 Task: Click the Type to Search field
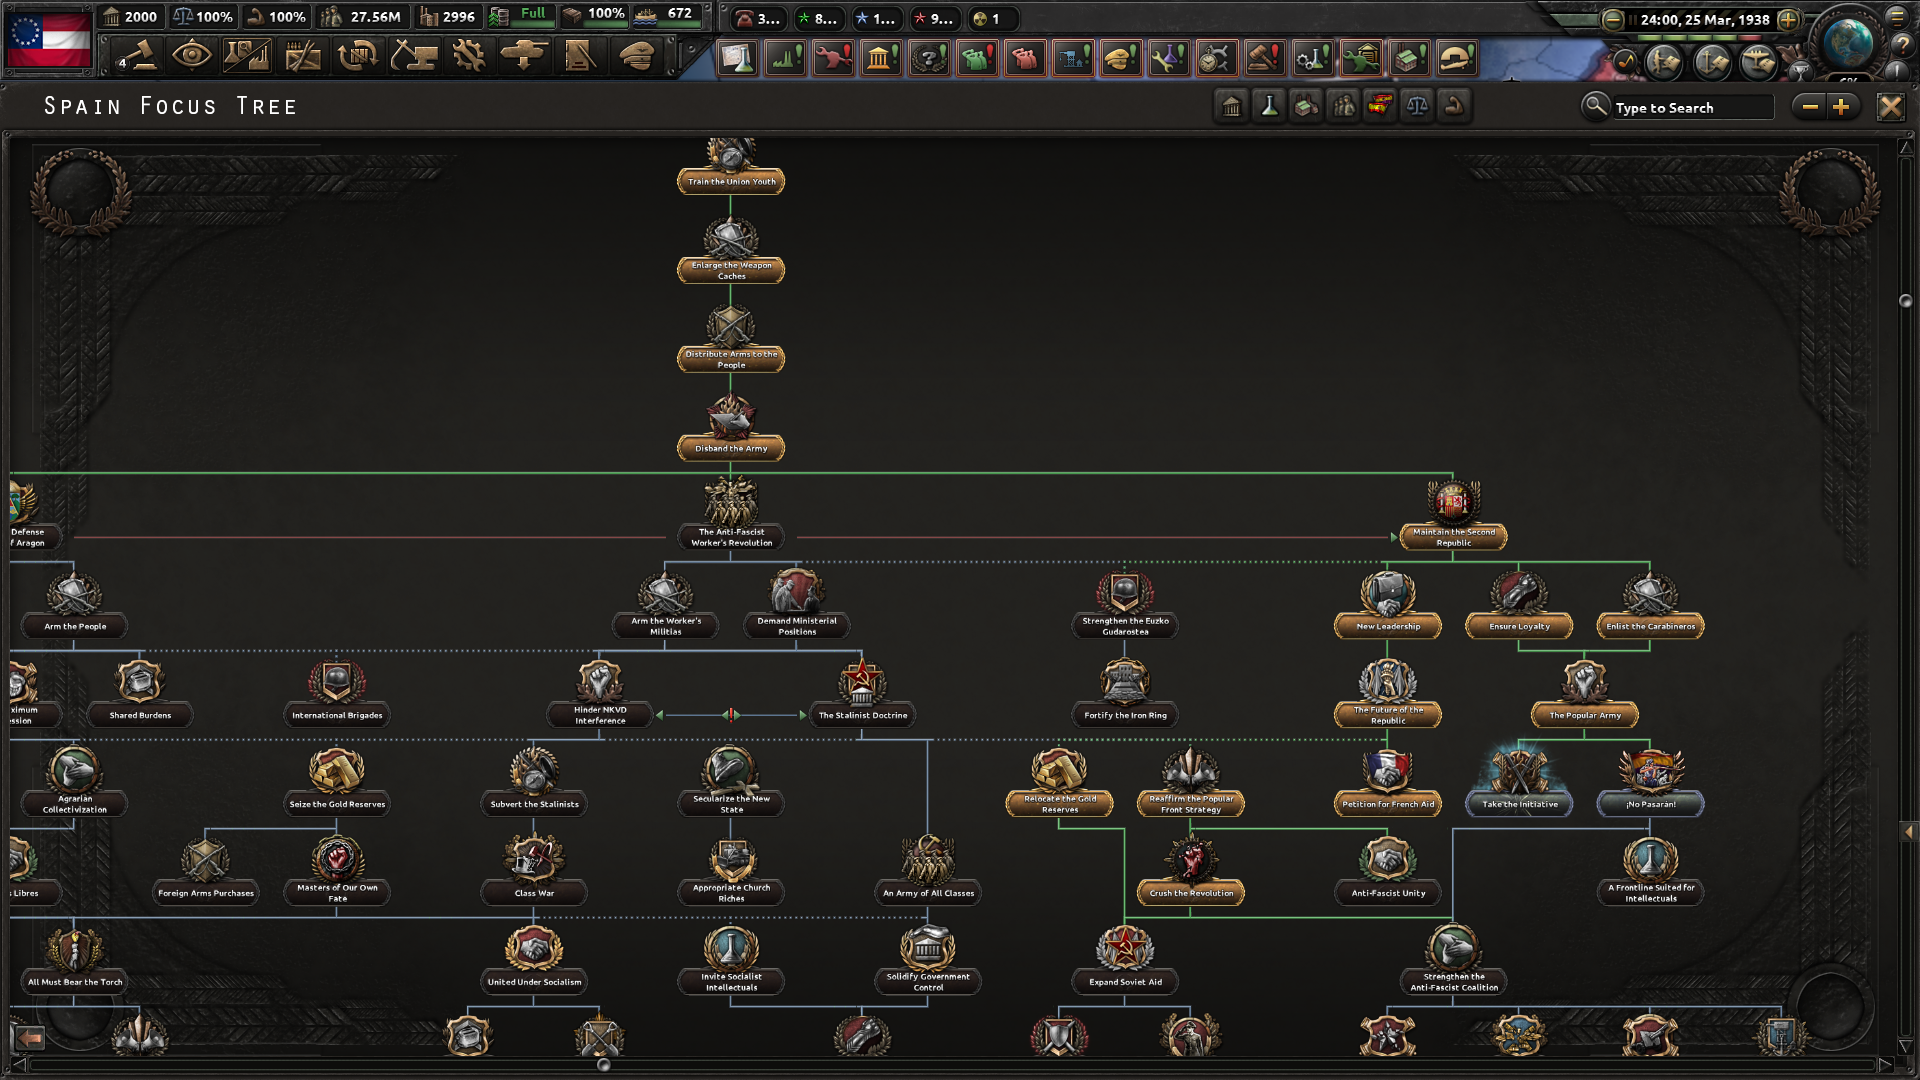[1692, 107]
